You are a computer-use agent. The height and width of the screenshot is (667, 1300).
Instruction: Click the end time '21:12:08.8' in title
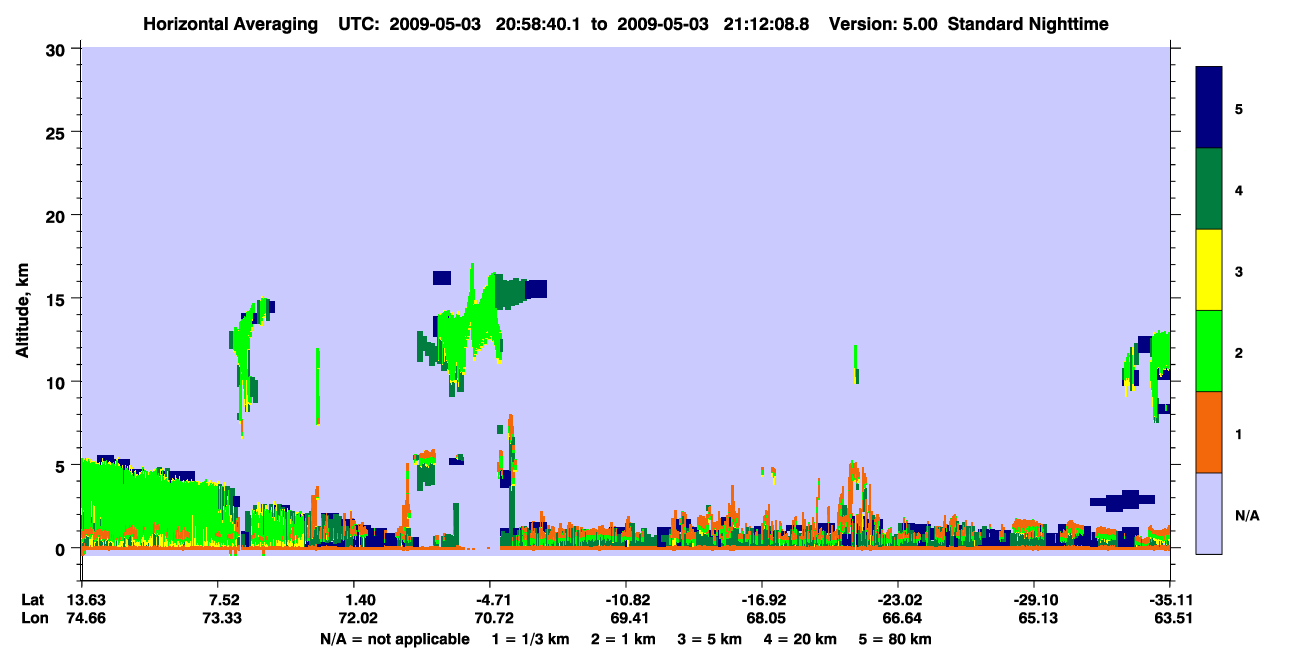(768, 23)
